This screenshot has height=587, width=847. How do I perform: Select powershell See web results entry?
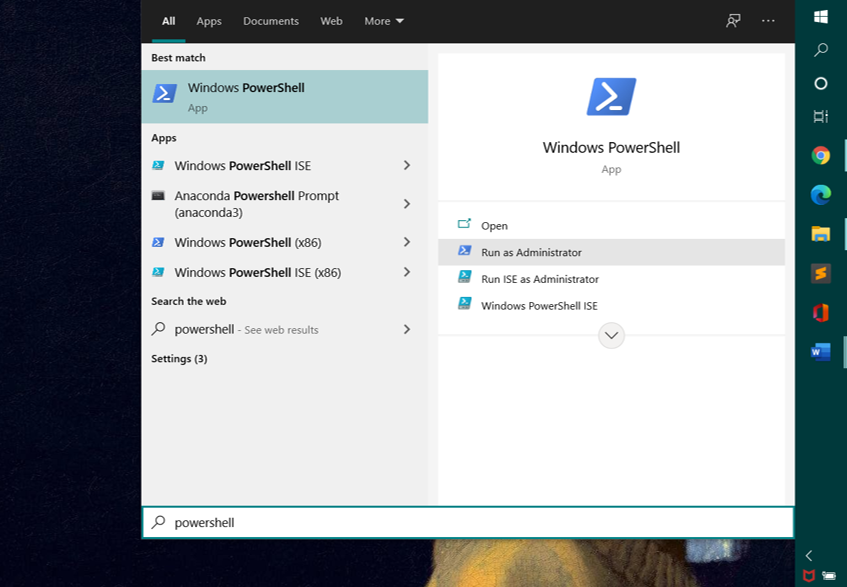tap(285, 329)
